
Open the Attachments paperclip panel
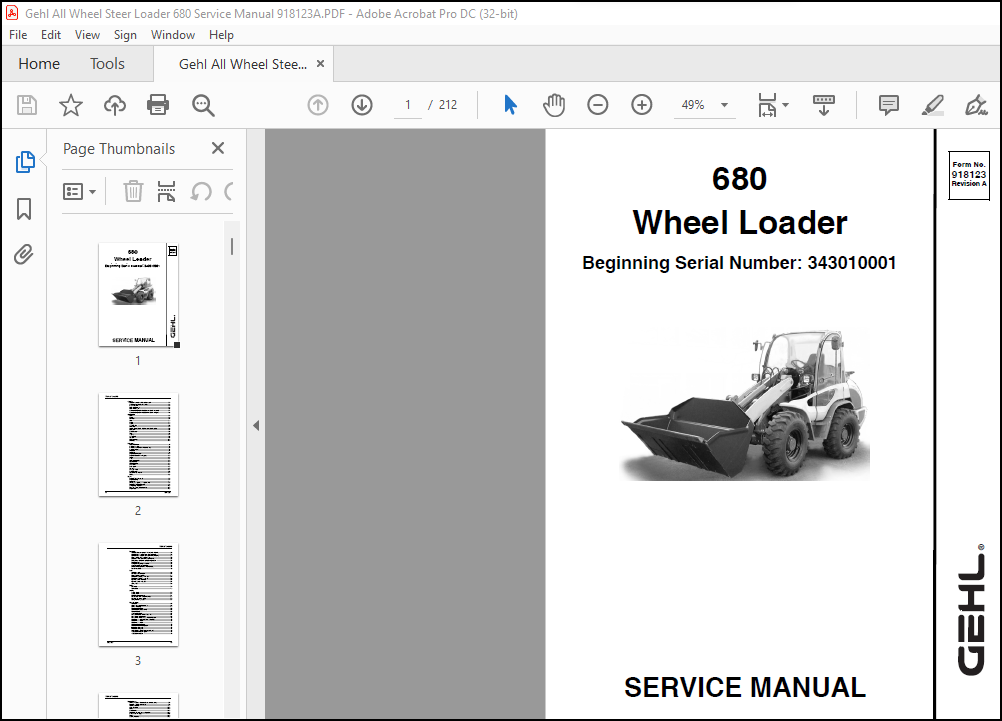24,254
